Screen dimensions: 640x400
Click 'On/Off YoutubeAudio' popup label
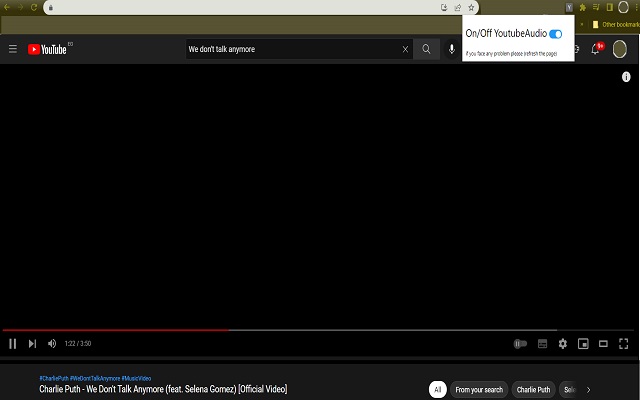[506, 33]
